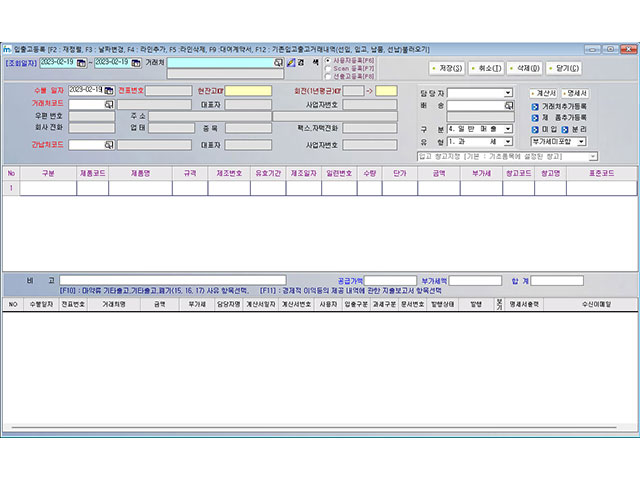
Task: Click the 계산서 button
Action: pos(544,93)
